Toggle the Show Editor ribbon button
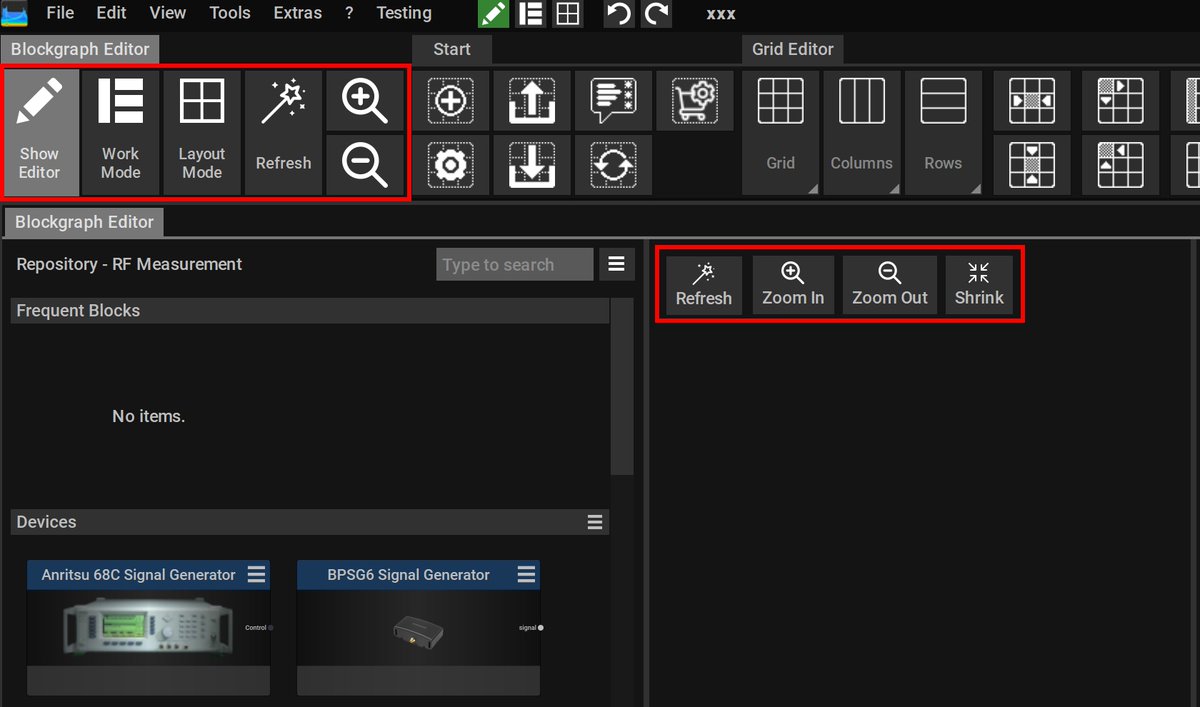 tap(40, 132)
